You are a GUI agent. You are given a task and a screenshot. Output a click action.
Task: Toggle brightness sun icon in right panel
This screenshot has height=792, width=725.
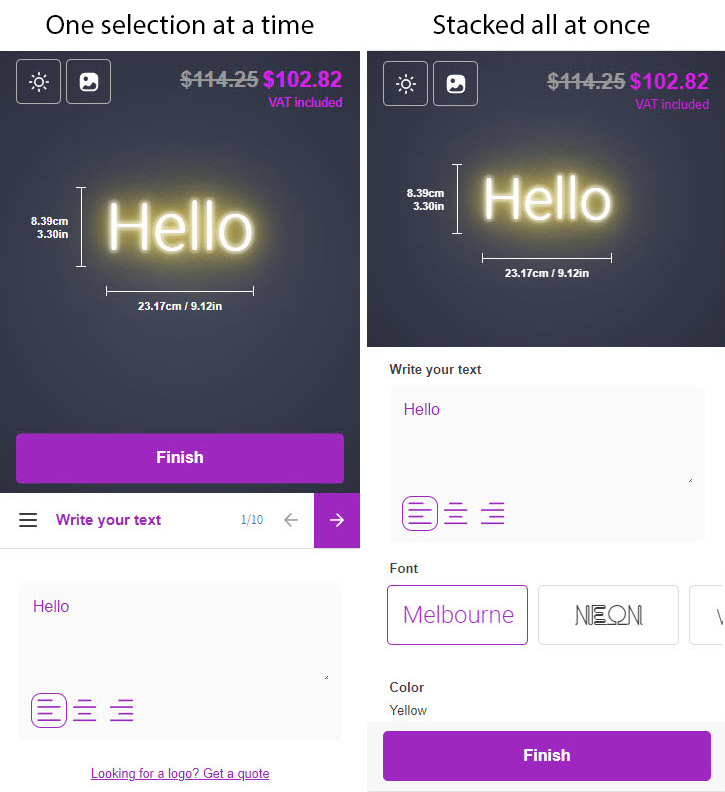coord(406,84)
